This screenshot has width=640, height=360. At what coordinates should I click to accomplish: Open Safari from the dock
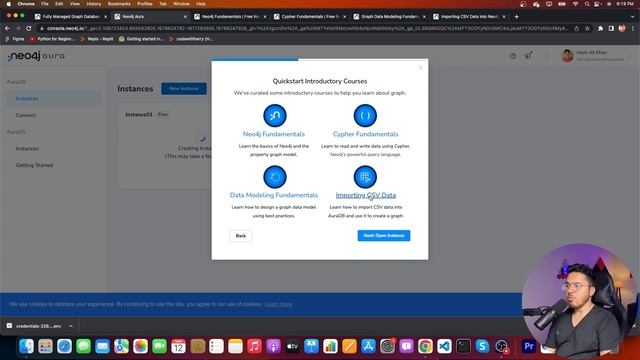point(64,346)
